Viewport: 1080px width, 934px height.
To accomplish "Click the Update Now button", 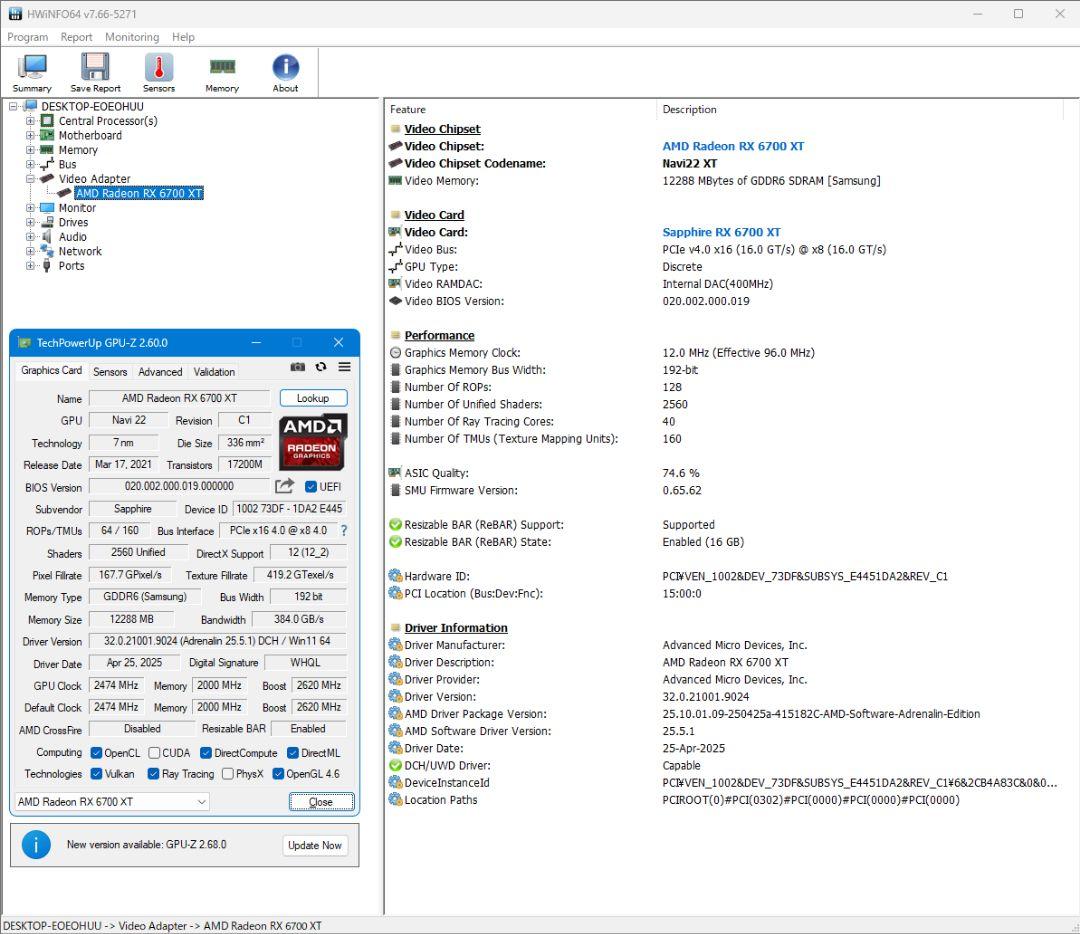I will [x=315, y=845].
